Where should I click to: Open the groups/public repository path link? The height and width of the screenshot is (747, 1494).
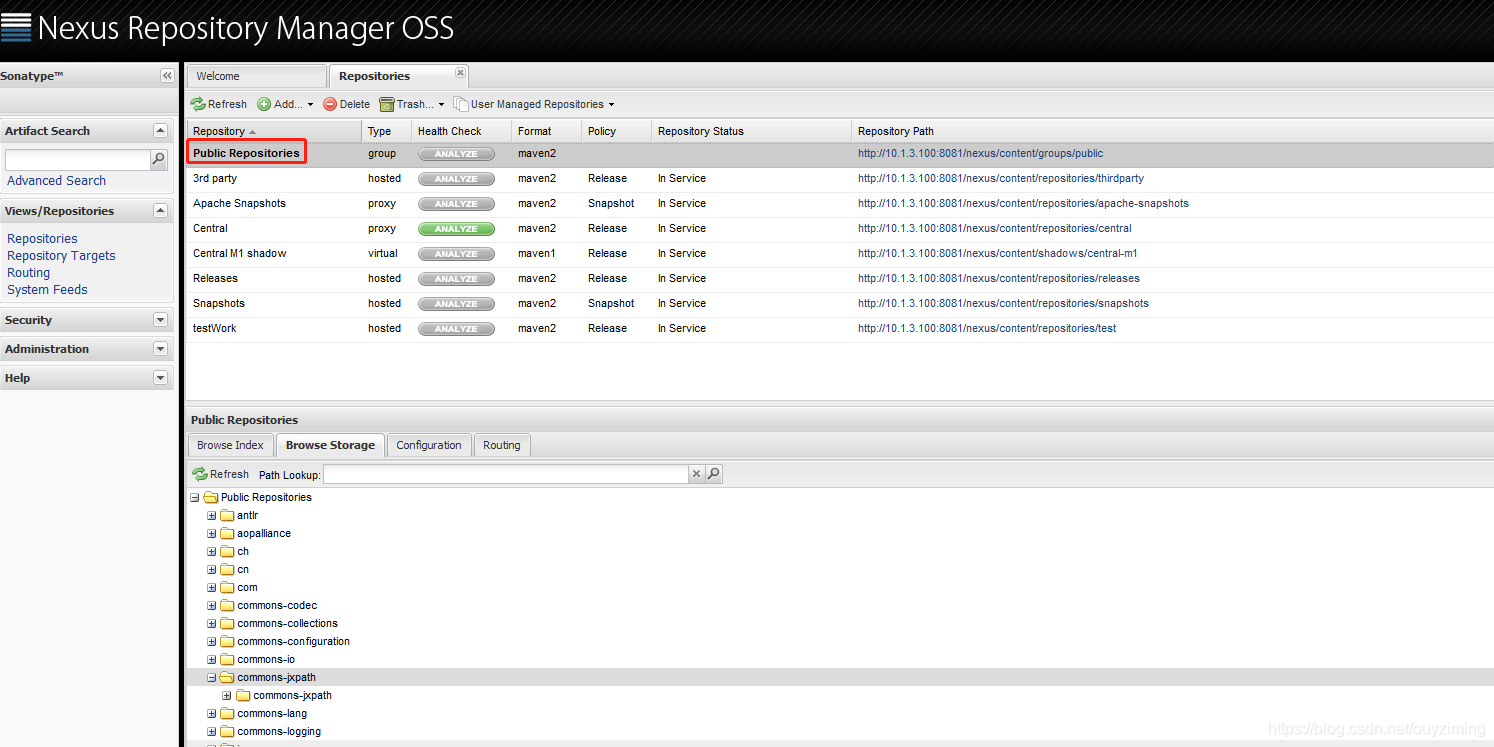[980, 154]
